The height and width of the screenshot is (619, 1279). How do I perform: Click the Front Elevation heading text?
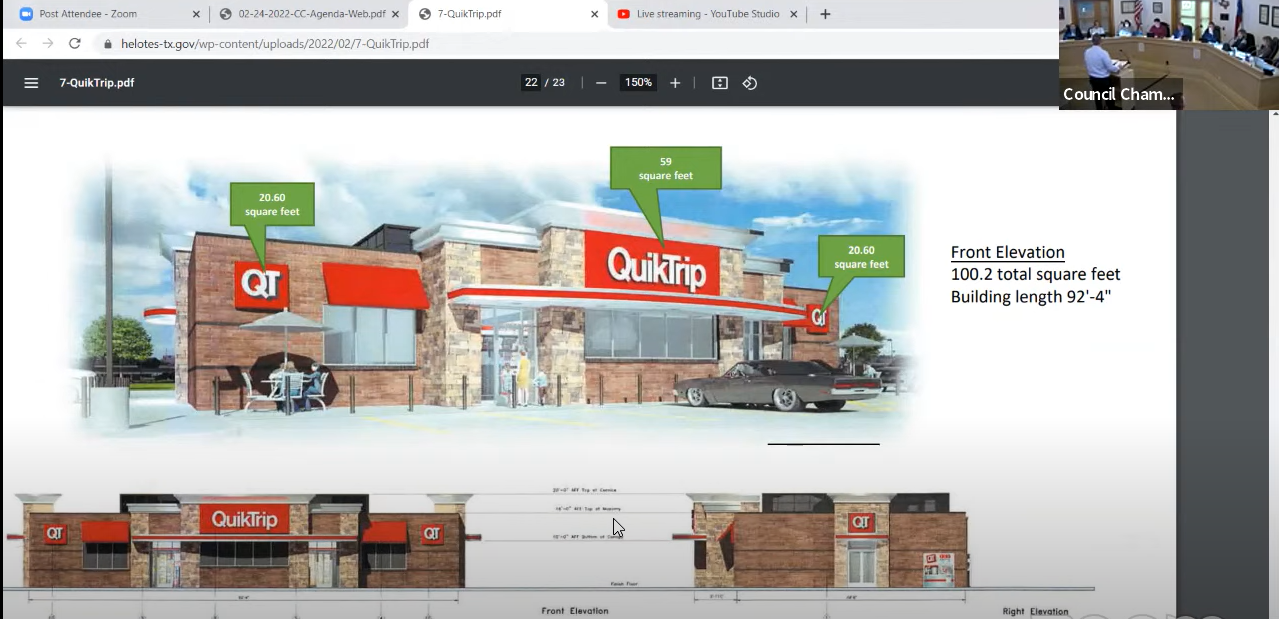coord(1007,252)
